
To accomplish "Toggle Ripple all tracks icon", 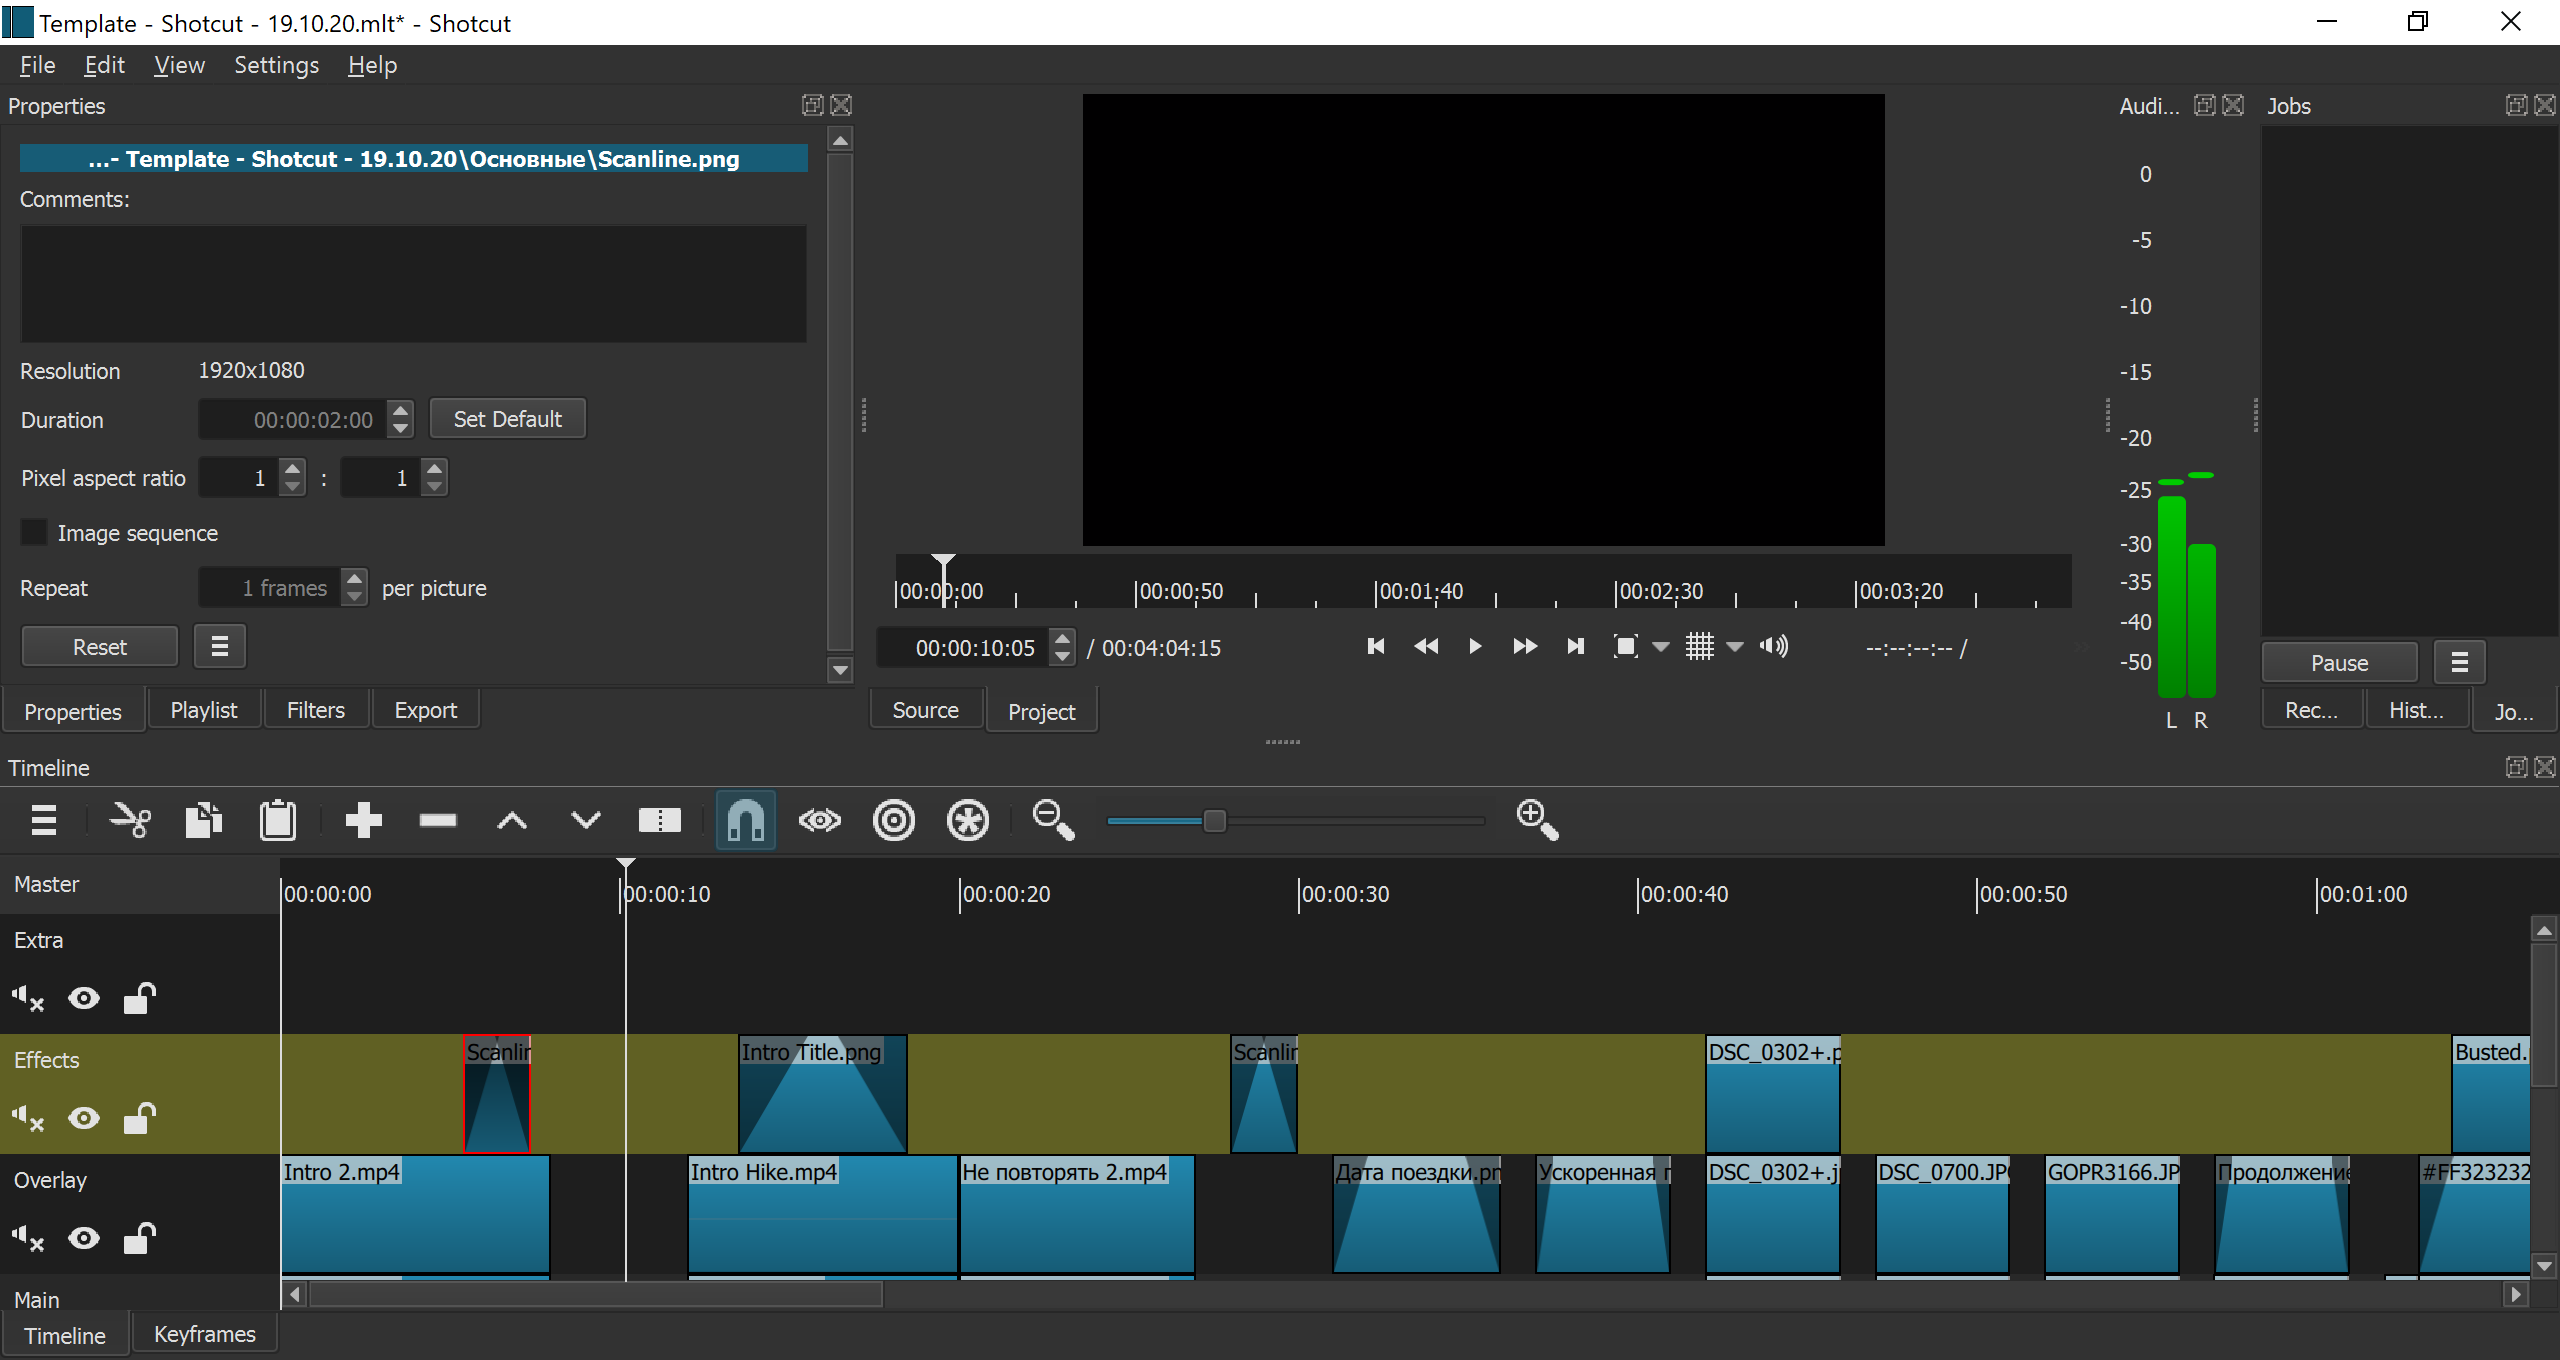I will pyautogui.click(x=967, y=821).
